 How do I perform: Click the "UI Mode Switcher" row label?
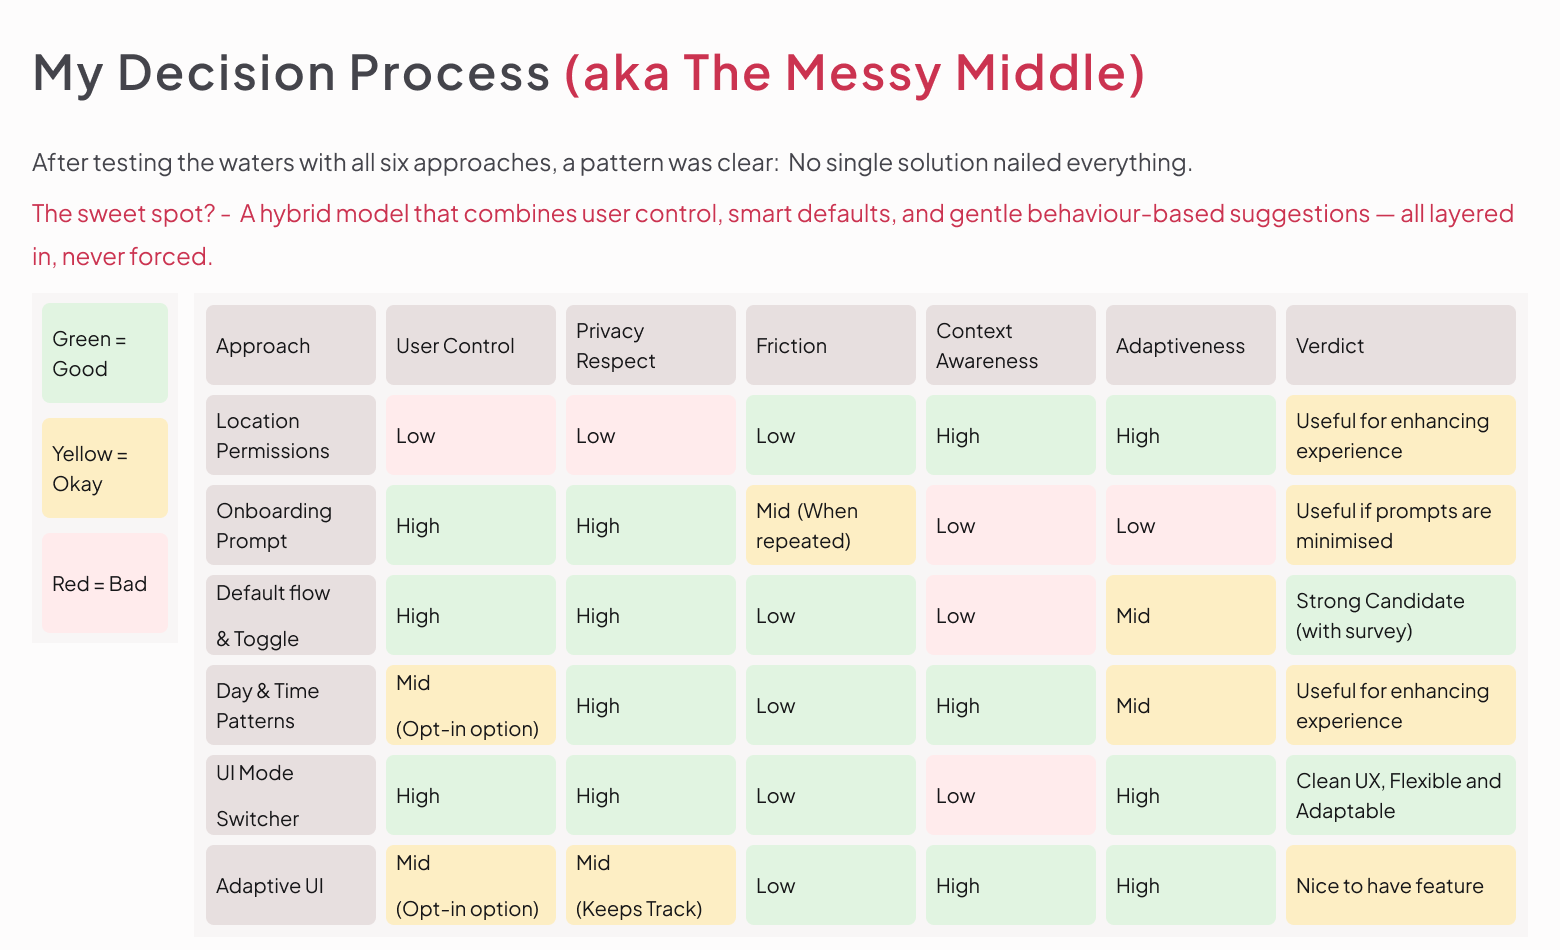pos(290,795)
